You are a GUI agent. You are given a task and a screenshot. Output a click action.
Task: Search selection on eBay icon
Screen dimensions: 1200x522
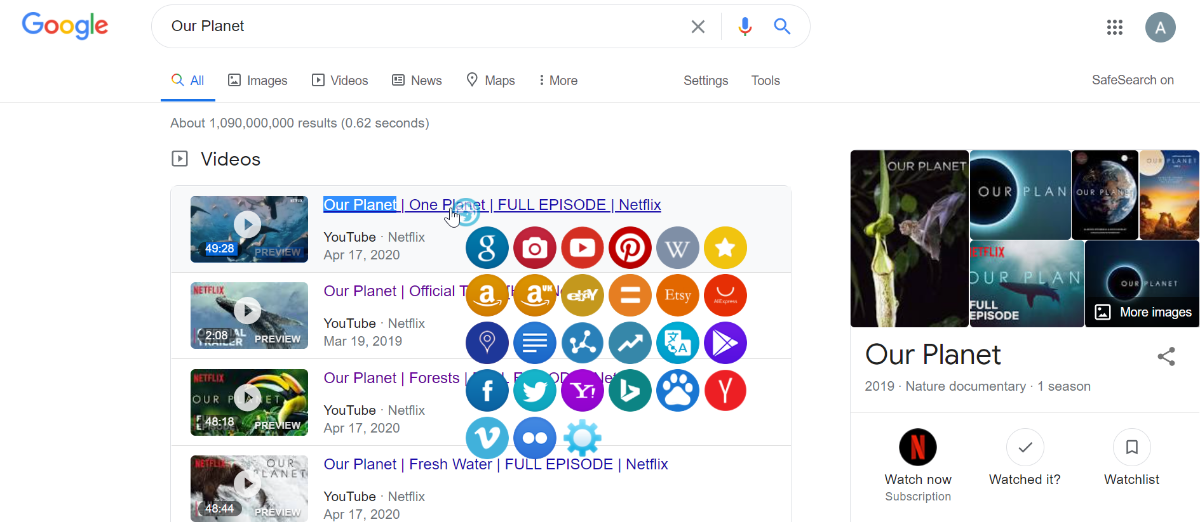tap(582, 295)
